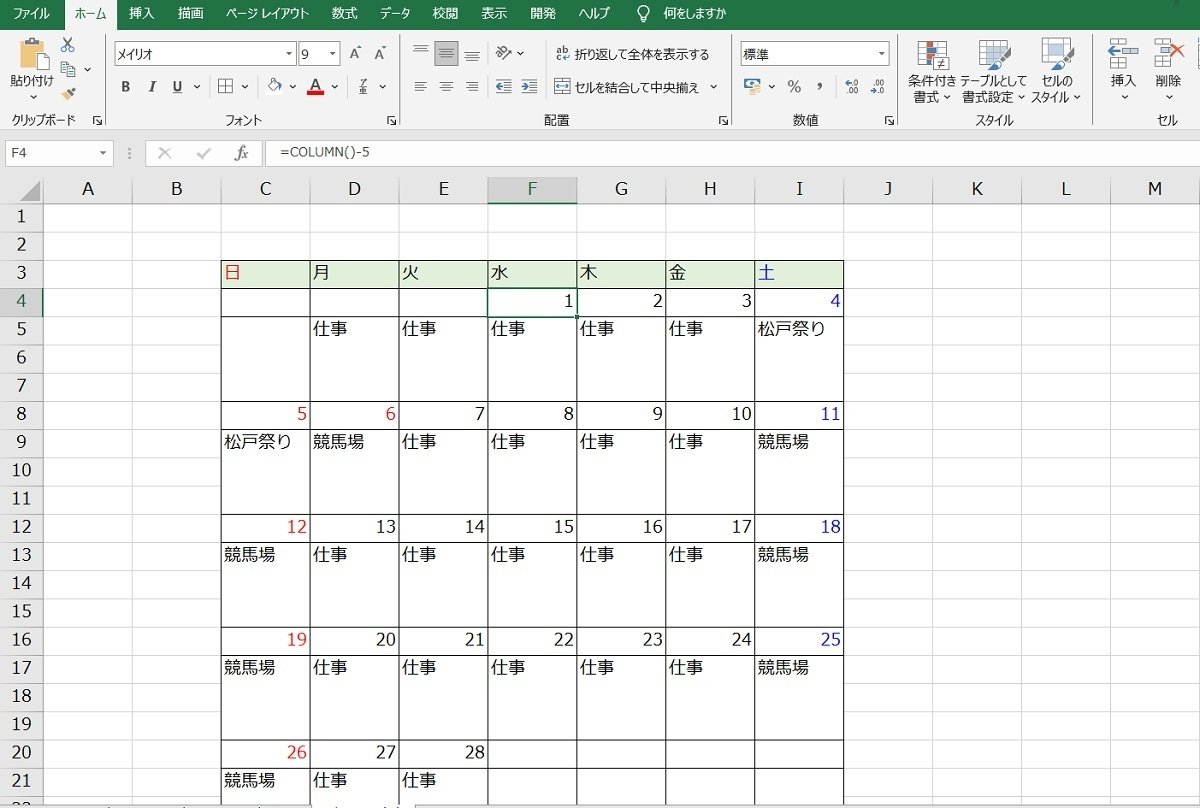
Task: Toggle bold formatting with the B icon
Action: pos(125,87)
